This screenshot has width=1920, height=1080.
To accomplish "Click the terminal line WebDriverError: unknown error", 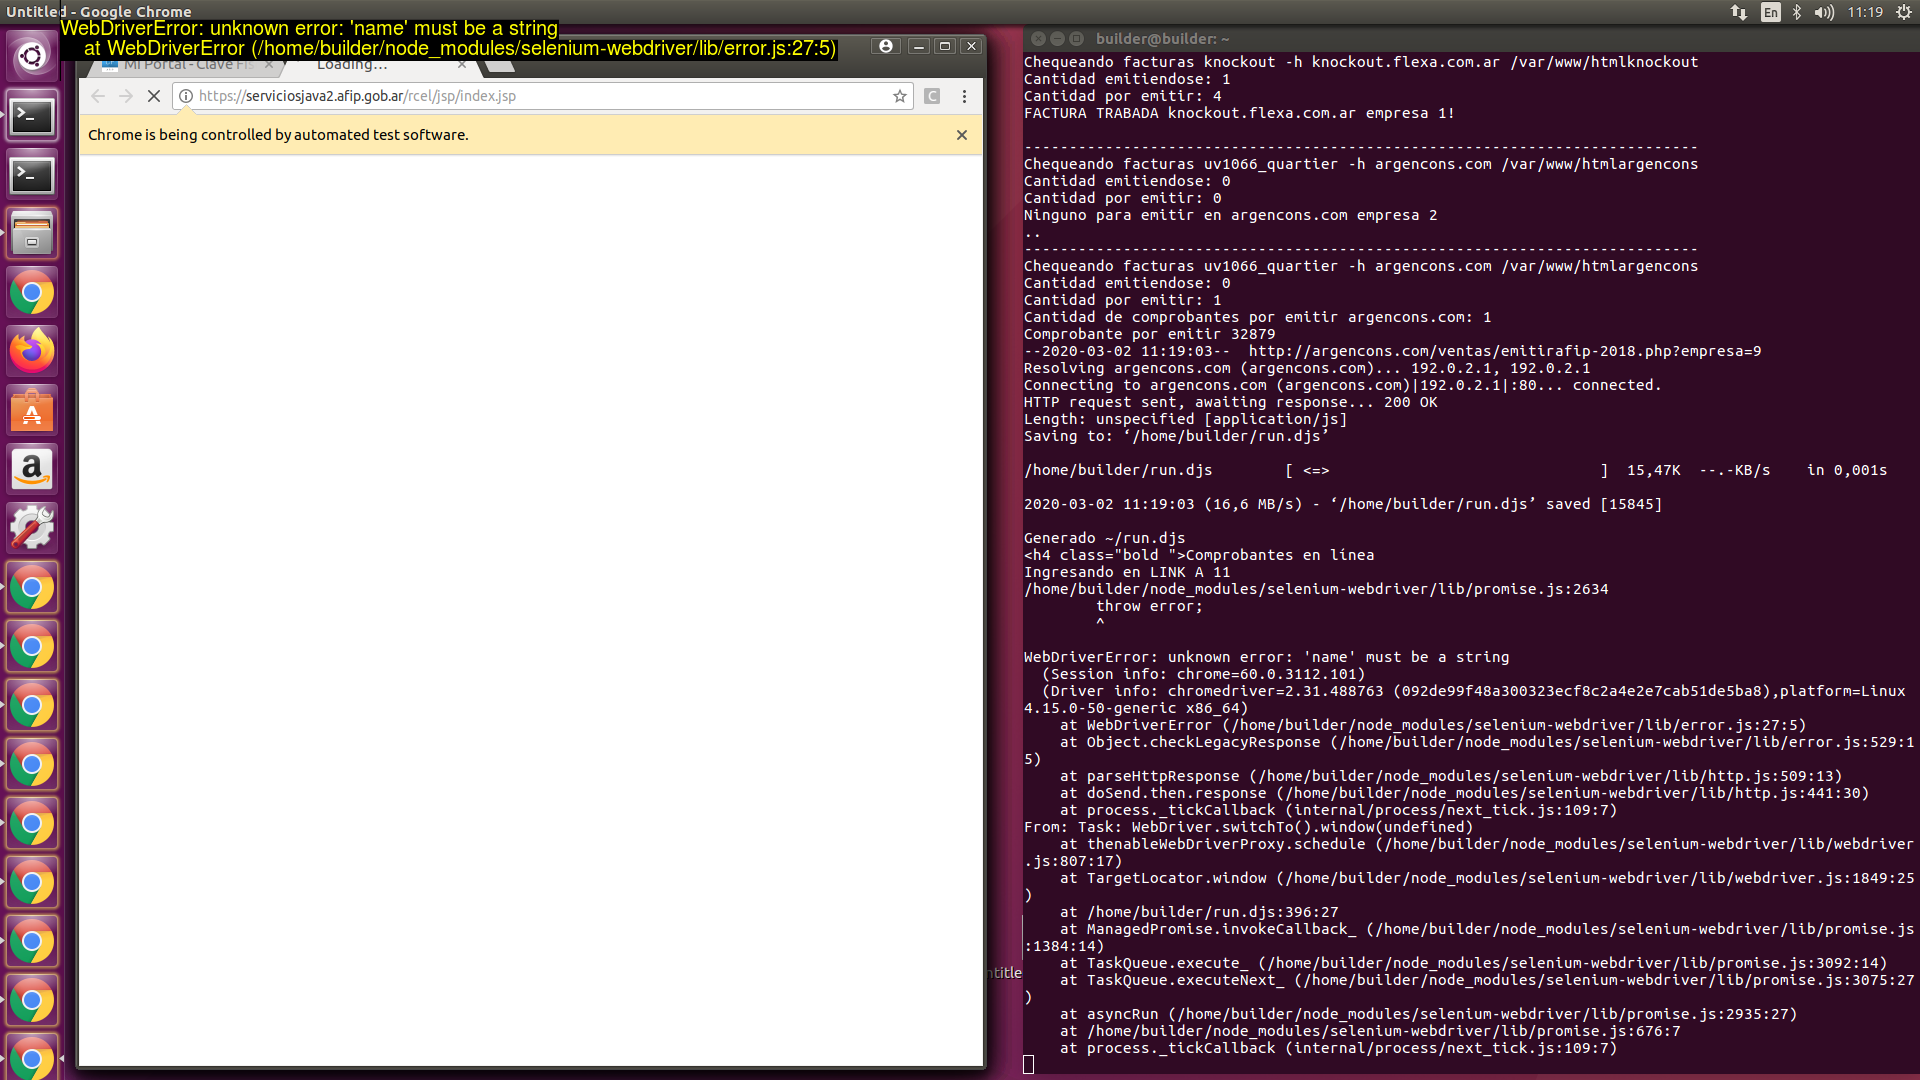I will pos(1266,657).
